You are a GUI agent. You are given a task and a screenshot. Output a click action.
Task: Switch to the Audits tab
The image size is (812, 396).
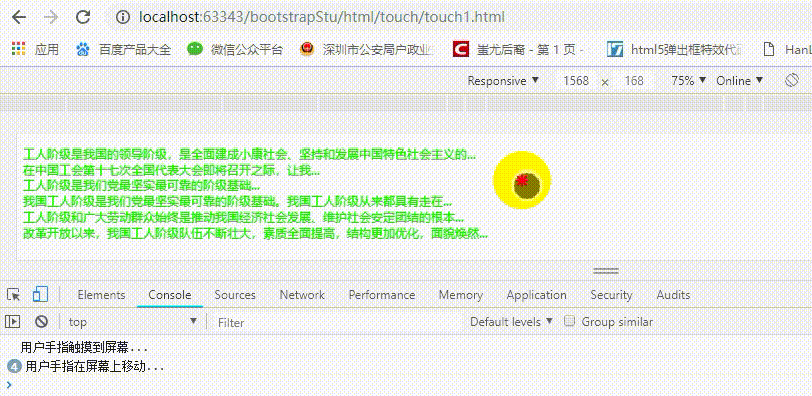(673, 295)
